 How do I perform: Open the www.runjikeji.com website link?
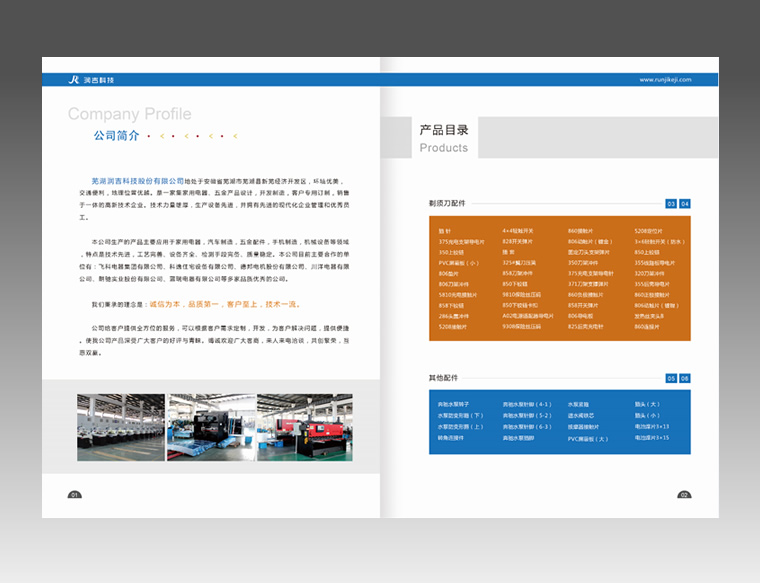pos(678,79)
